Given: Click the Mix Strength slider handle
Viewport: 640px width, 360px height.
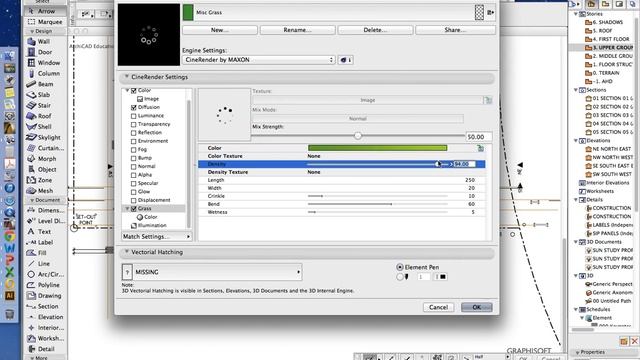Looking at the screenshot, I should click(x=358, y=136).
